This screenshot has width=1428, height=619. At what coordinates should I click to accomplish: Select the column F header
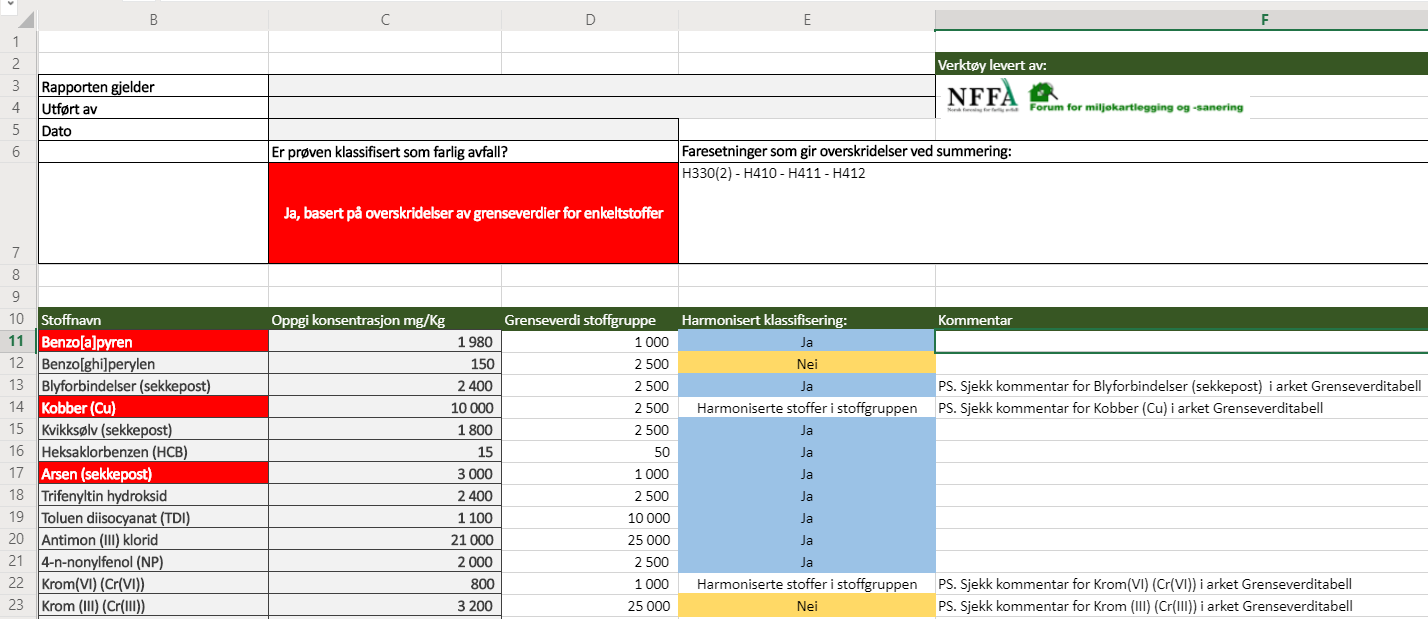point(1264,19)
